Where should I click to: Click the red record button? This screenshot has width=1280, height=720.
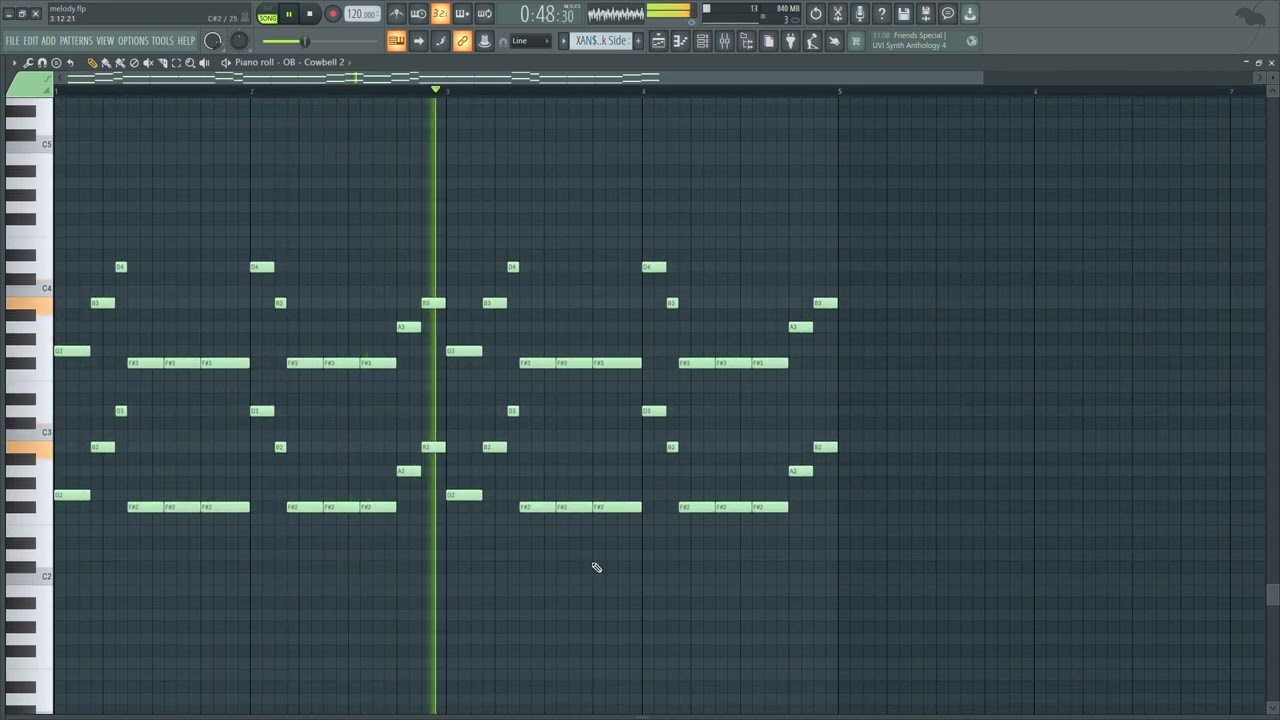[x=333, y=14]
